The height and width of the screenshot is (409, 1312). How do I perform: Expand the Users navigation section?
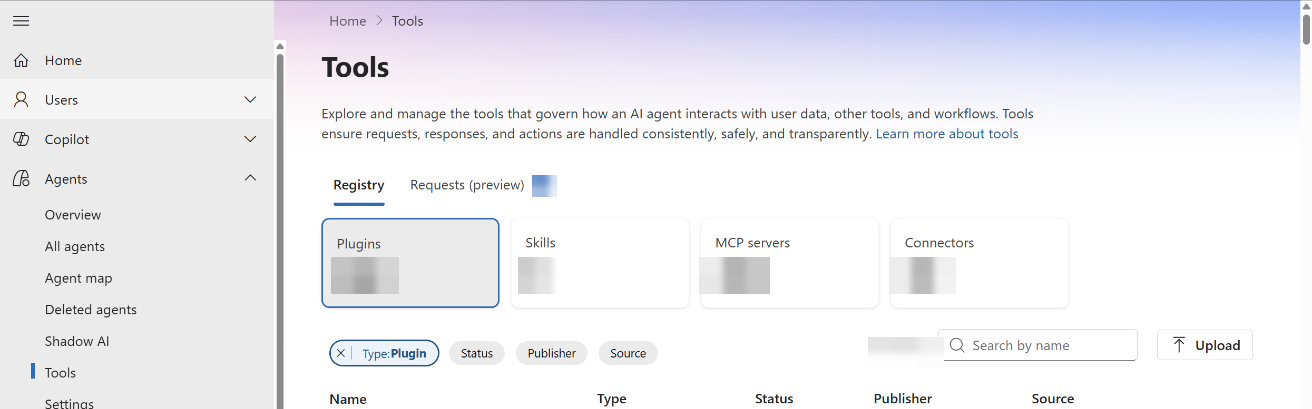251,100
